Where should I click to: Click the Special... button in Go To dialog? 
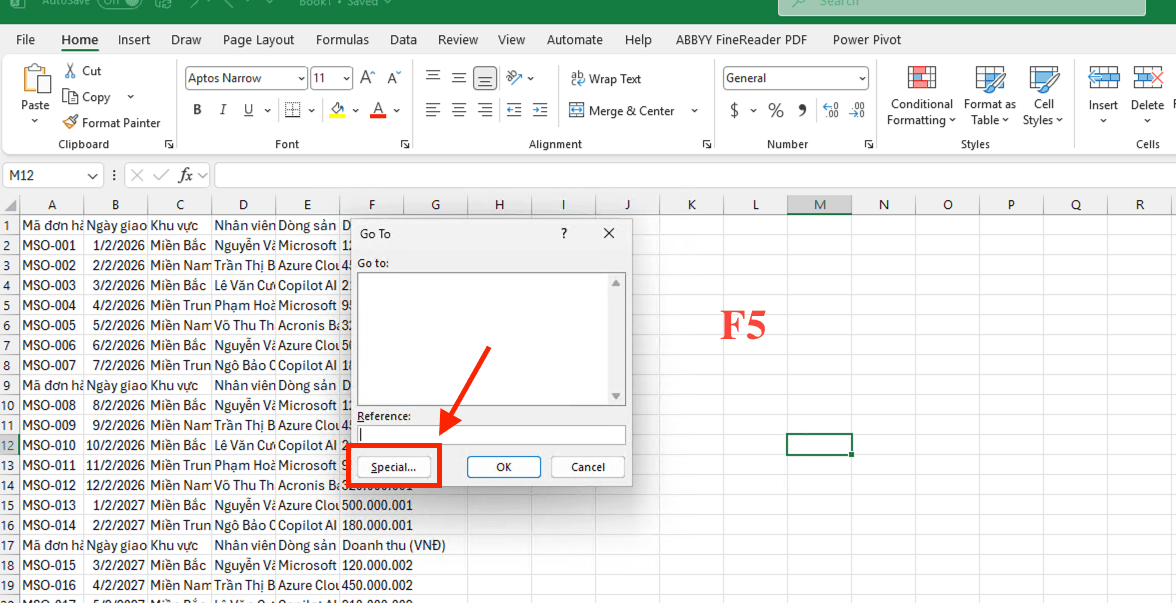click(x=393, y=467)
